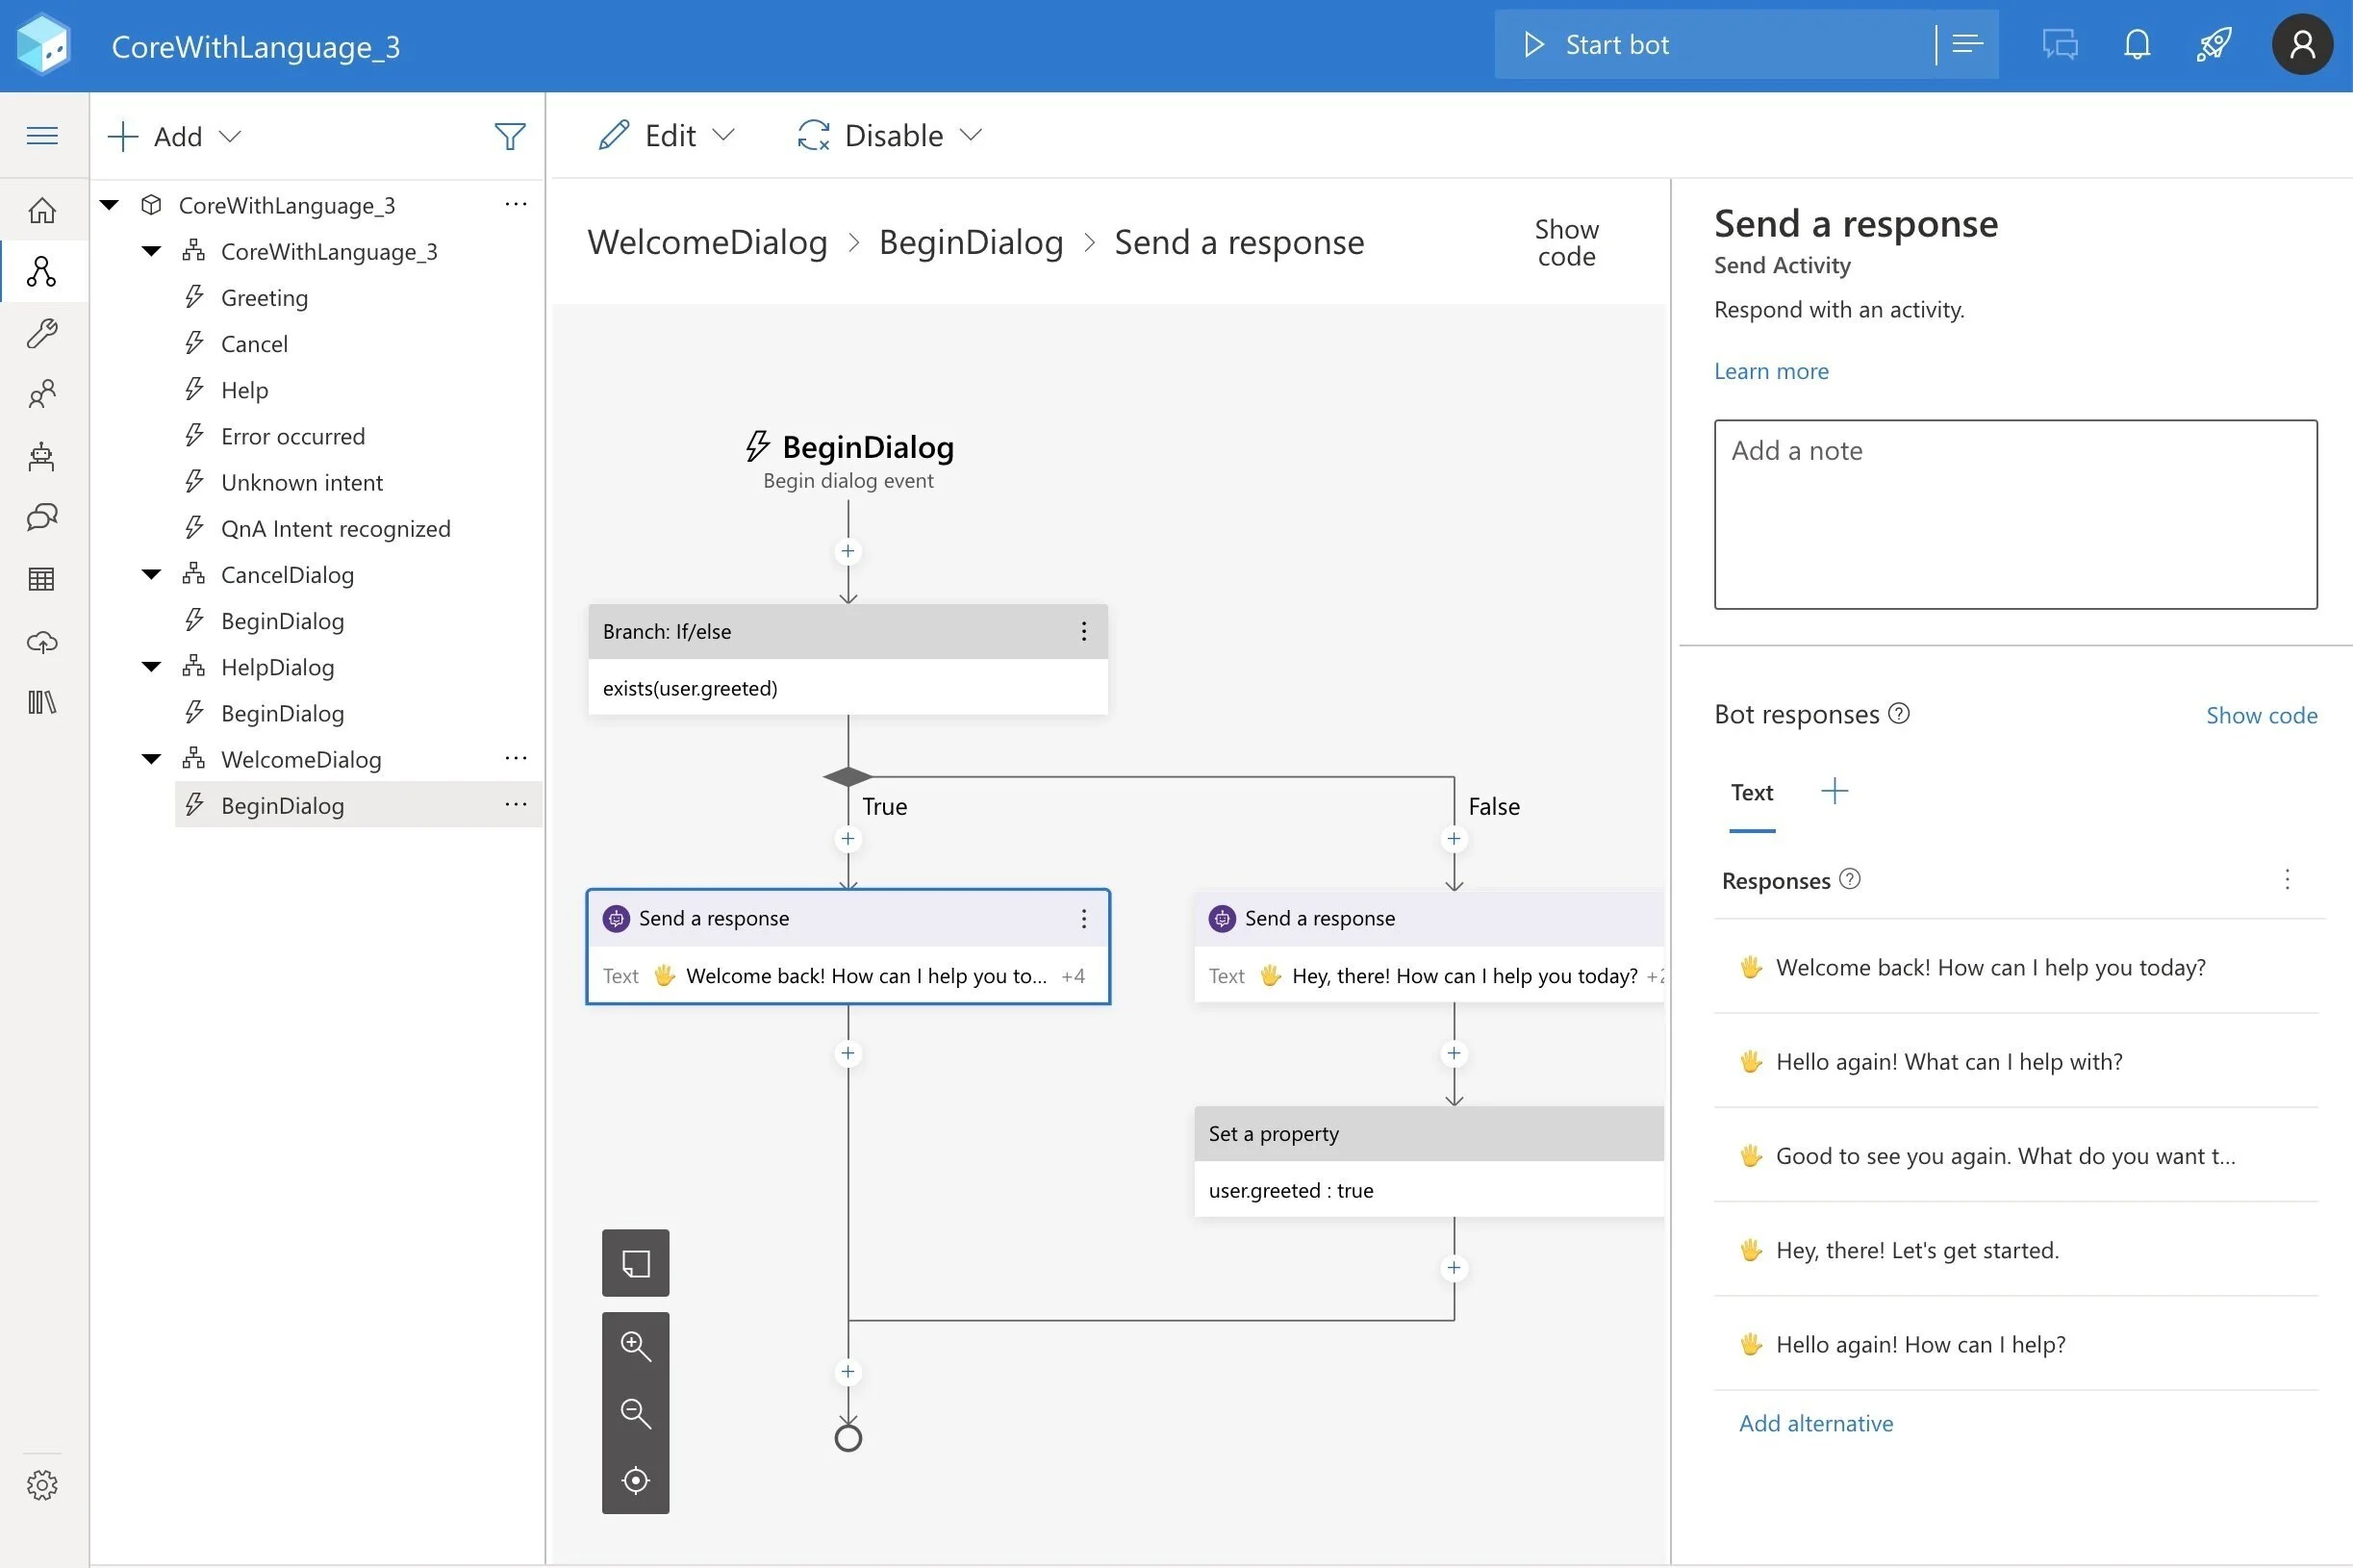Open Branch: If/else node options menu

(x=1083, y=631)
